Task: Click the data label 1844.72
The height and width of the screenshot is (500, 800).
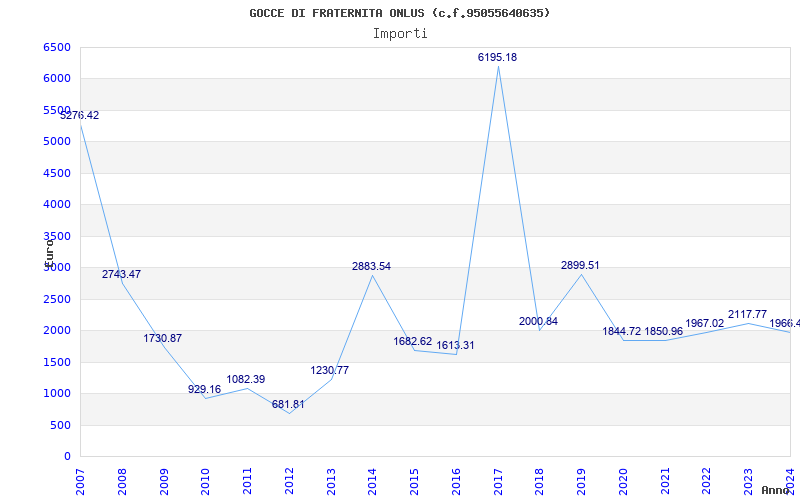Action: tap(622, 332)
